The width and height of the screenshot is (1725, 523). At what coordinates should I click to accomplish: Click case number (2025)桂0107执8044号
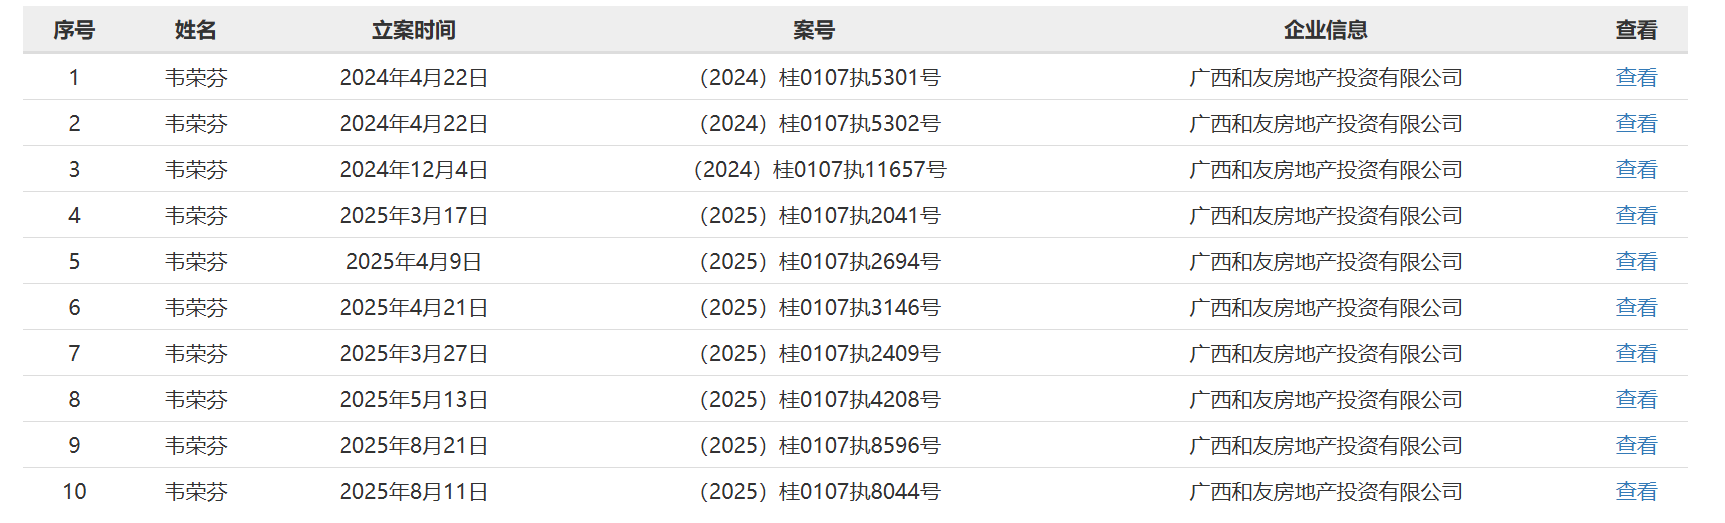pos(819,491)
